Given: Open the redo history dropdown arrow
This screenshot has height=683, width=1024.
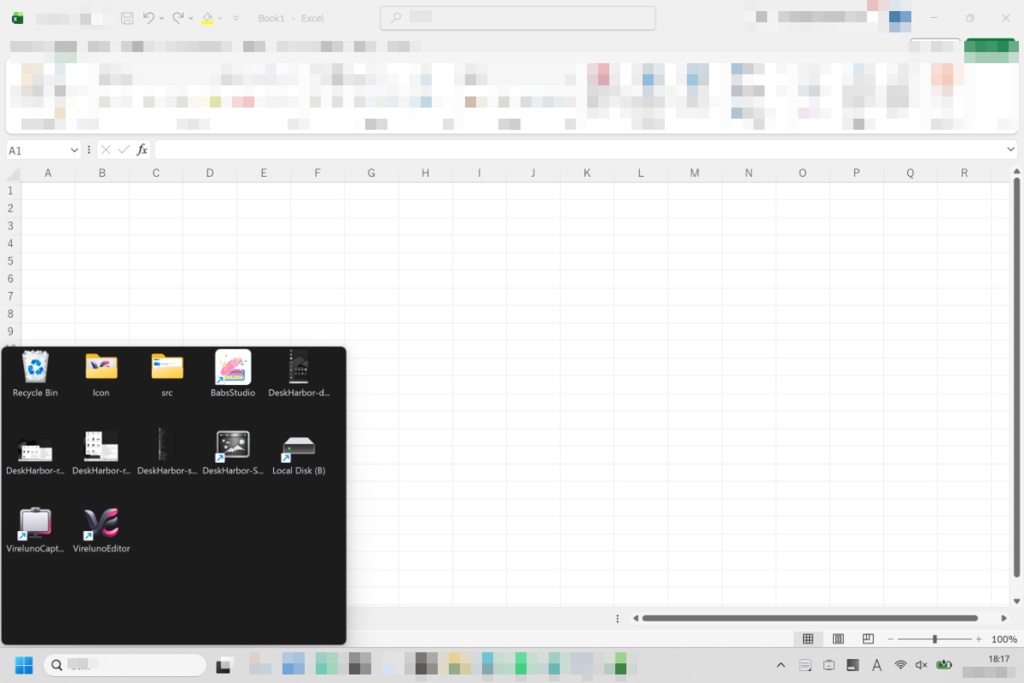Looking at the screenshot, I should [x=191, y=18].
